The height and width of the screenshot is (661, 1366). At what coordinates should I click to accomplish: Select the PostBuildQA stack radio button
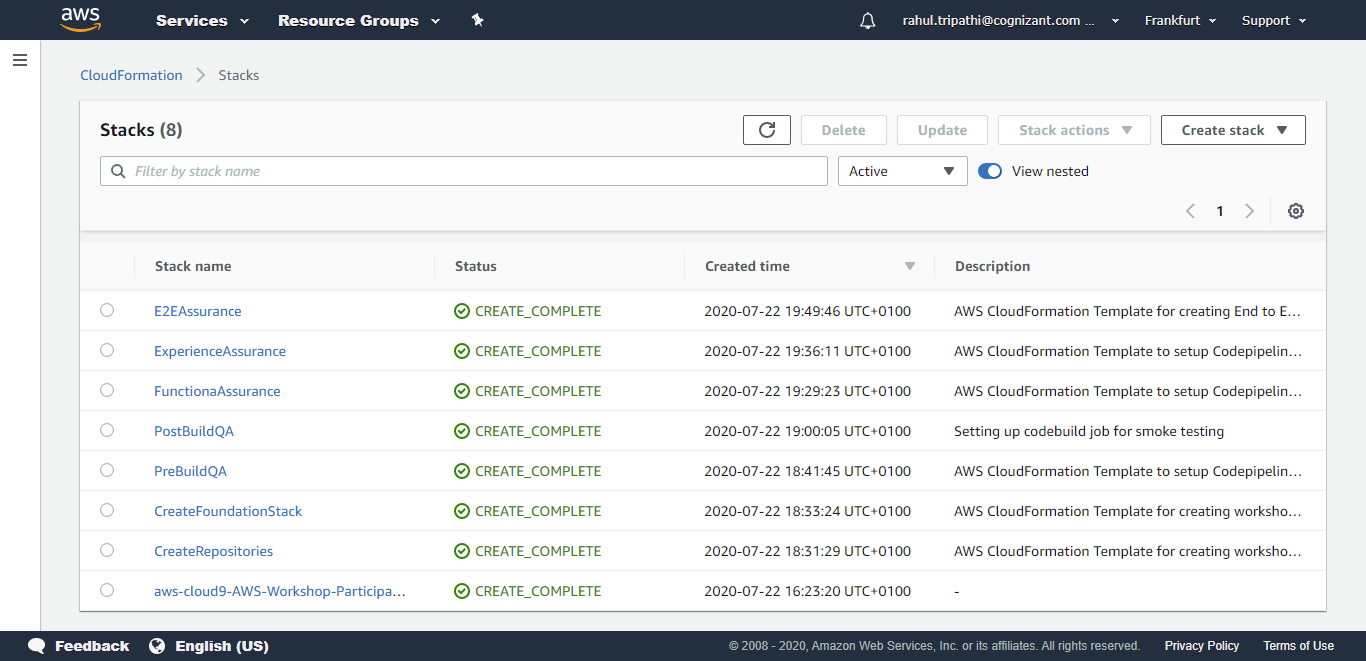point(107,430)
